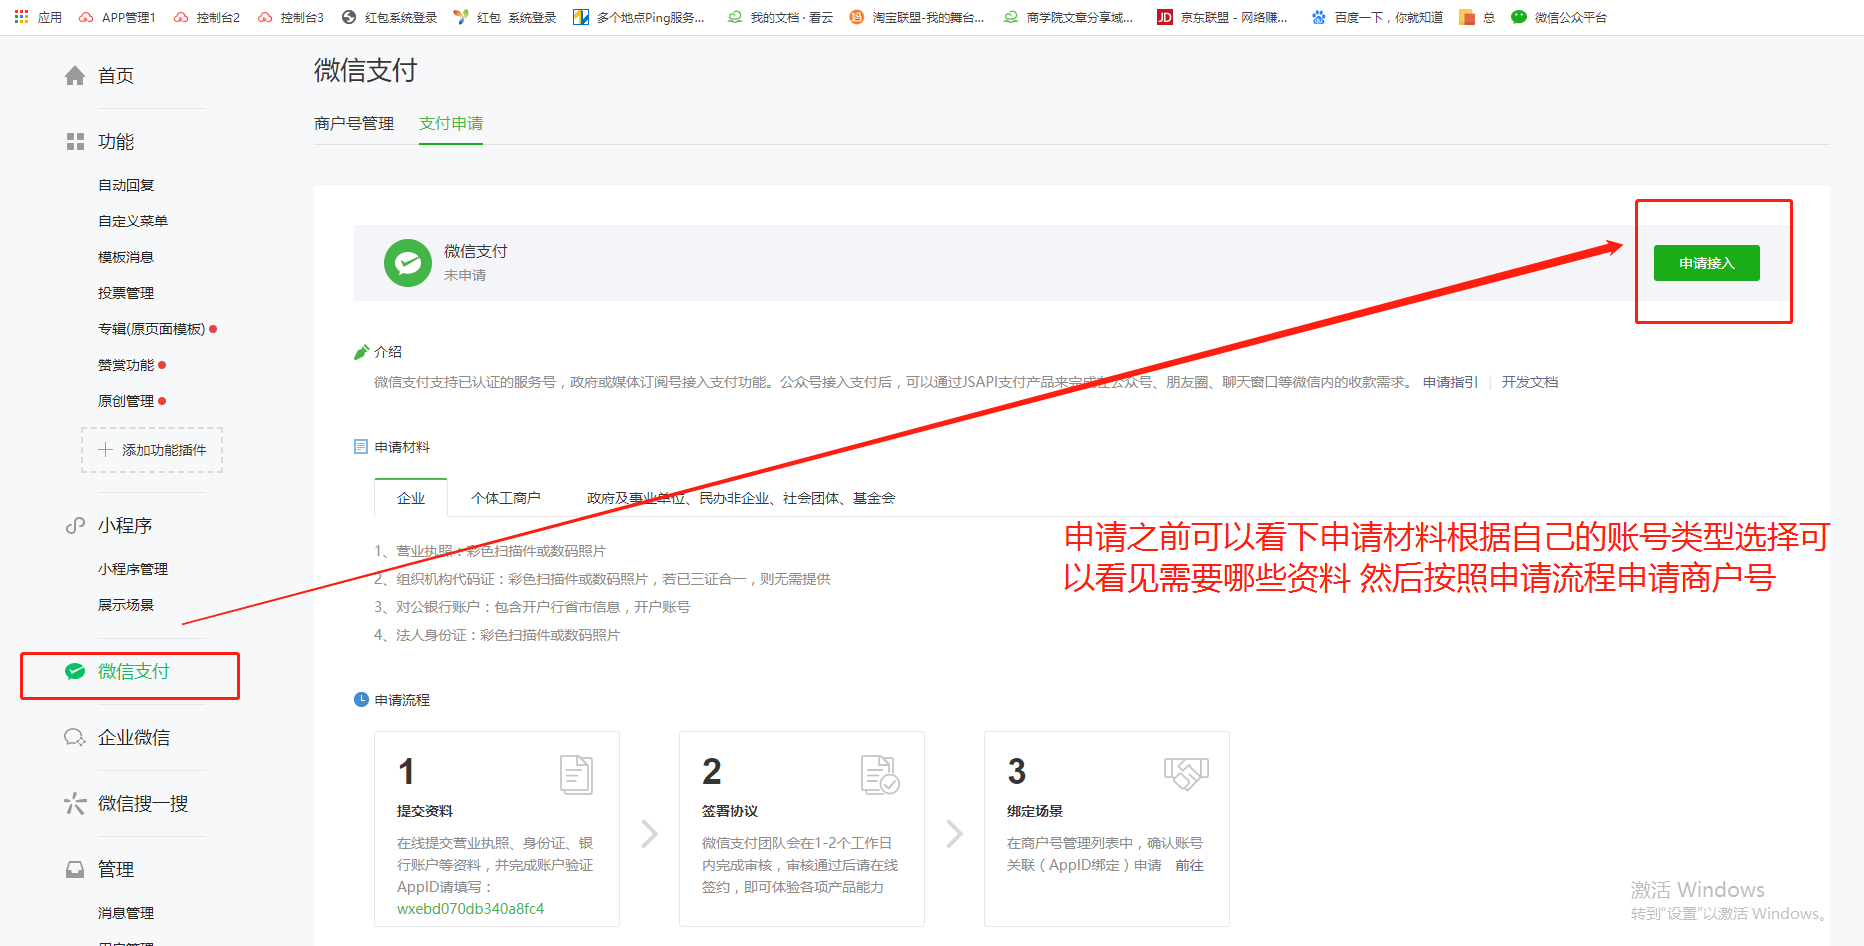The width and height of the screenshot is (1864, 946).
Task: Open the 控制台3 bookmark
Action: coord(291,17)
